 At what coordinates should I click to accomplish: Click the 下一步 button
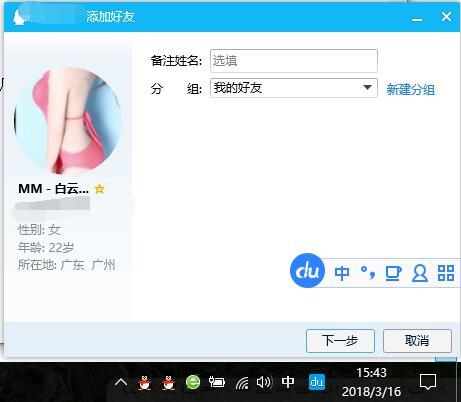click(340, 341)
